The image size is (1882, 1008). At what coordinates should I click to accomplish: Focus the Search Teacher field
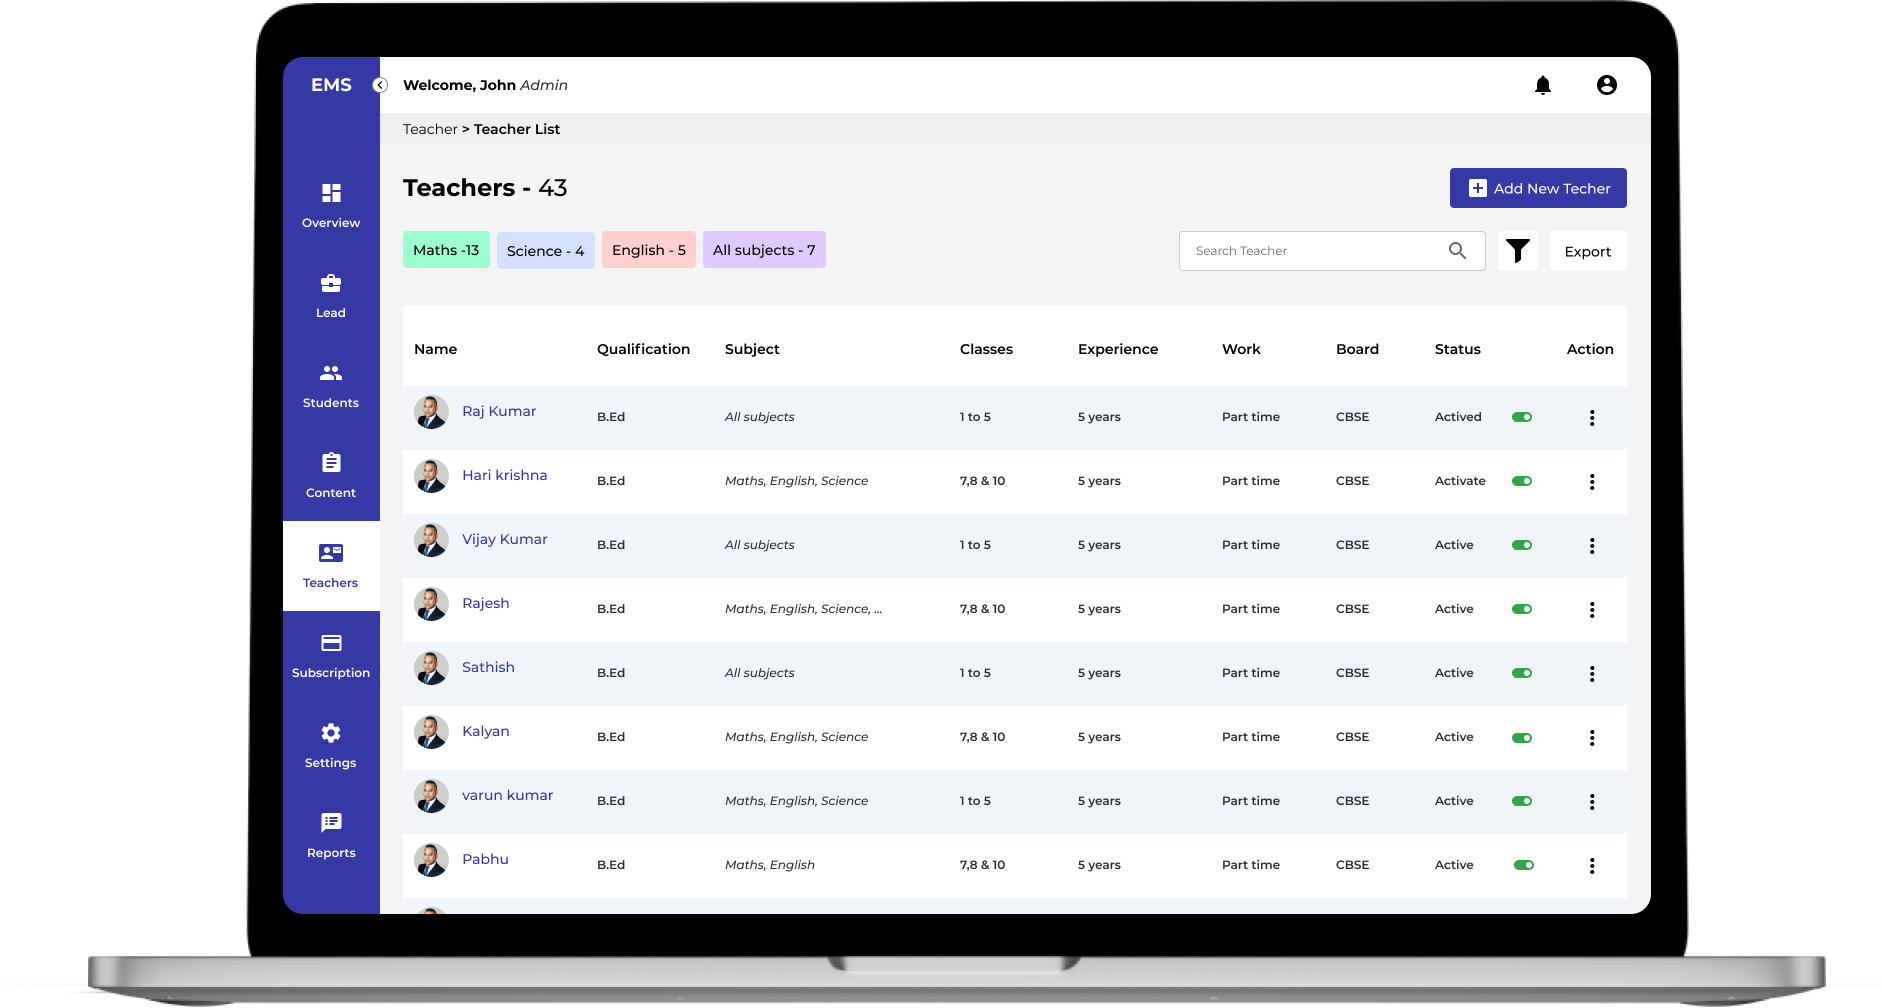pyautogui.click(x=1332, y=251)
